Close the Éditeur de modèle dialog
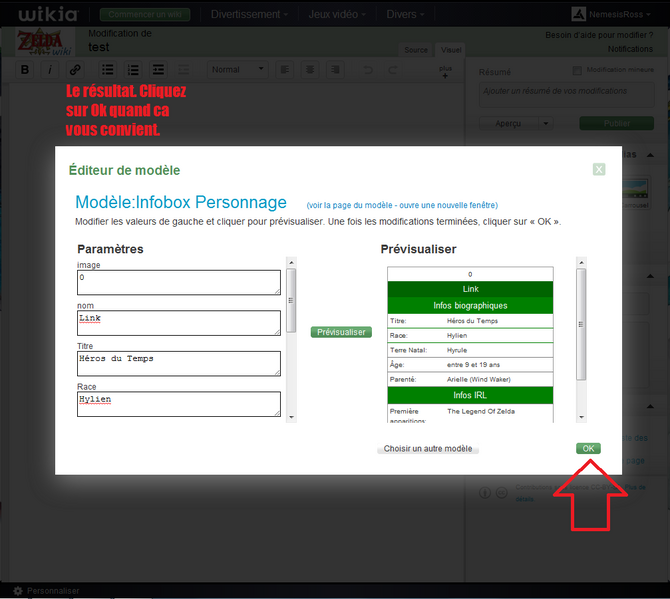This screenshot has width=670, height=599. [x=598, y=169]
